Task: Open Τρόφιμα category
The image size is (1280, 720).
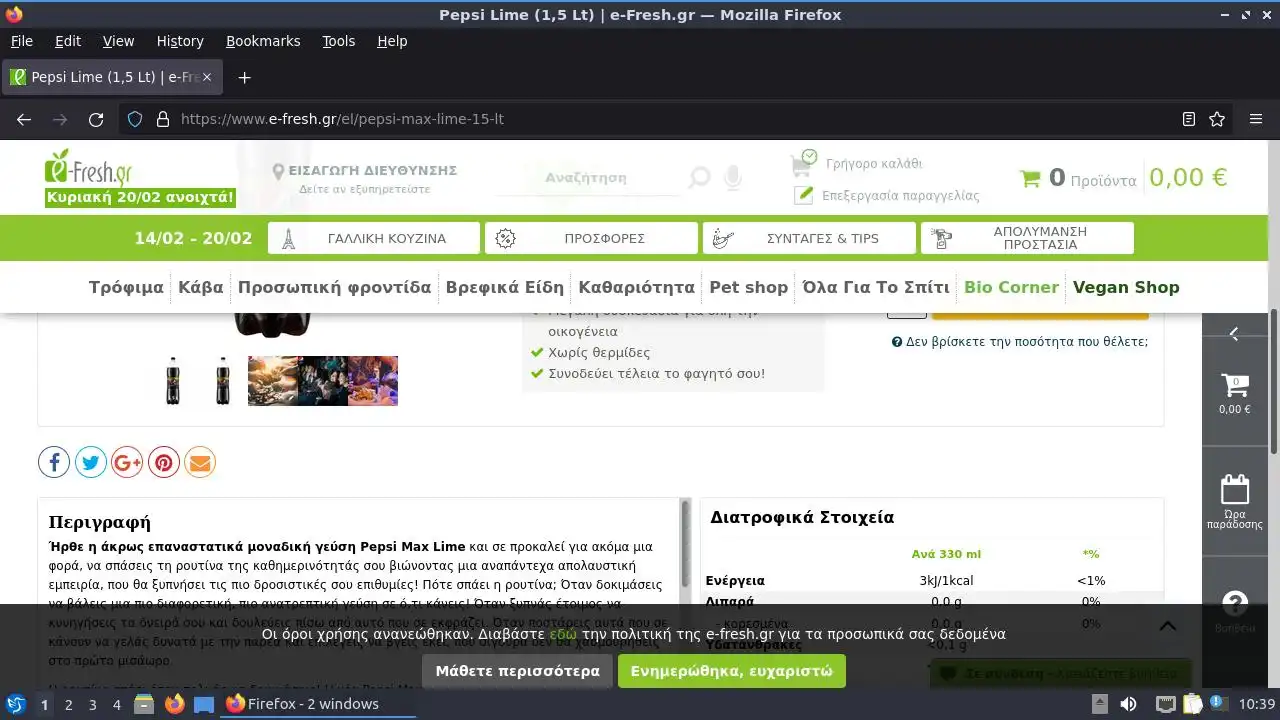Action: click(126, 287)
